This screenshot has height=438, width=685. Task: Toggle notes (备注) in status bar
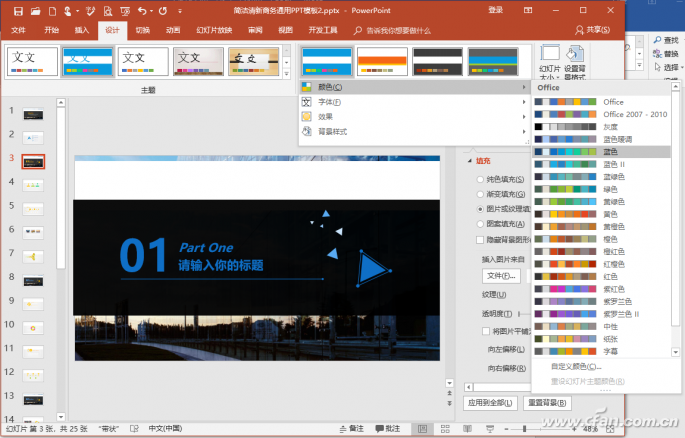[x=352, y=429]
